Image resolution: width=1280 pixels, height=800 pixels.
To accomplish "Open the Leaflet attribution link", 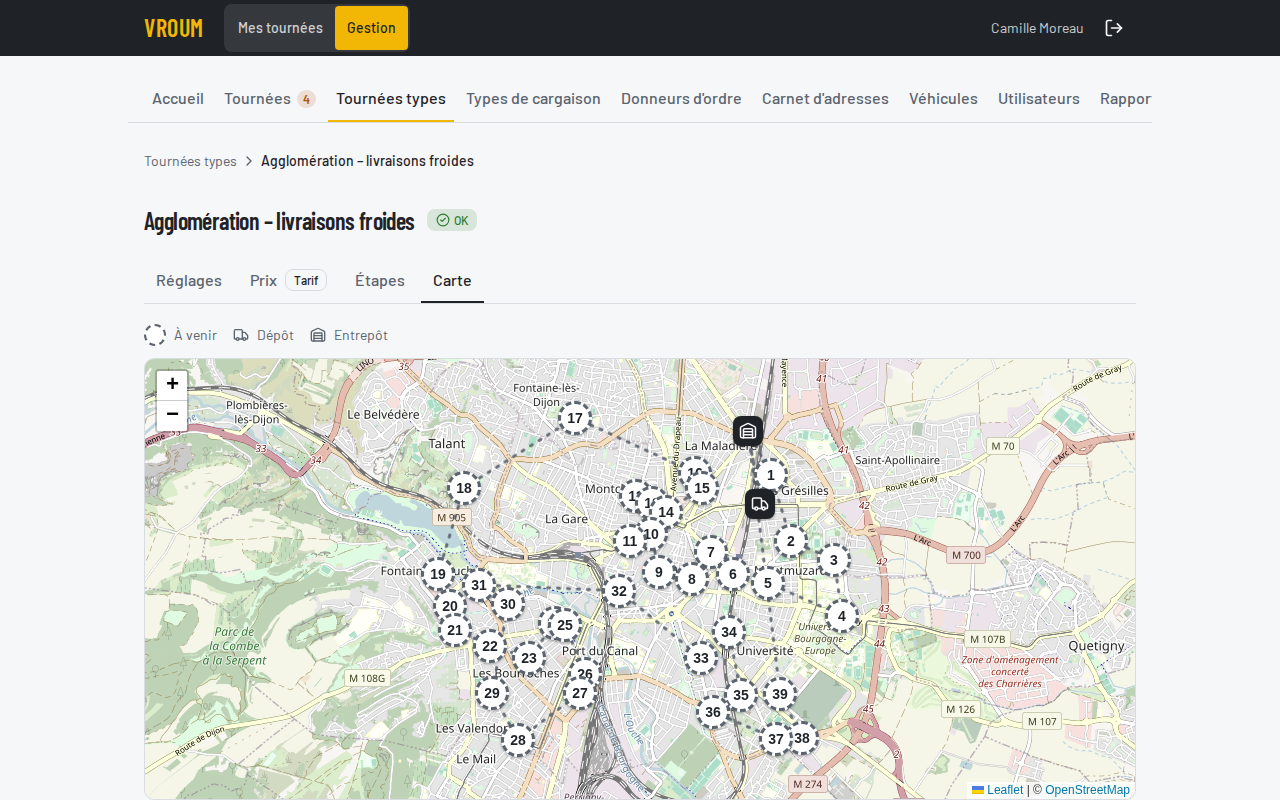I will (997, 790).
